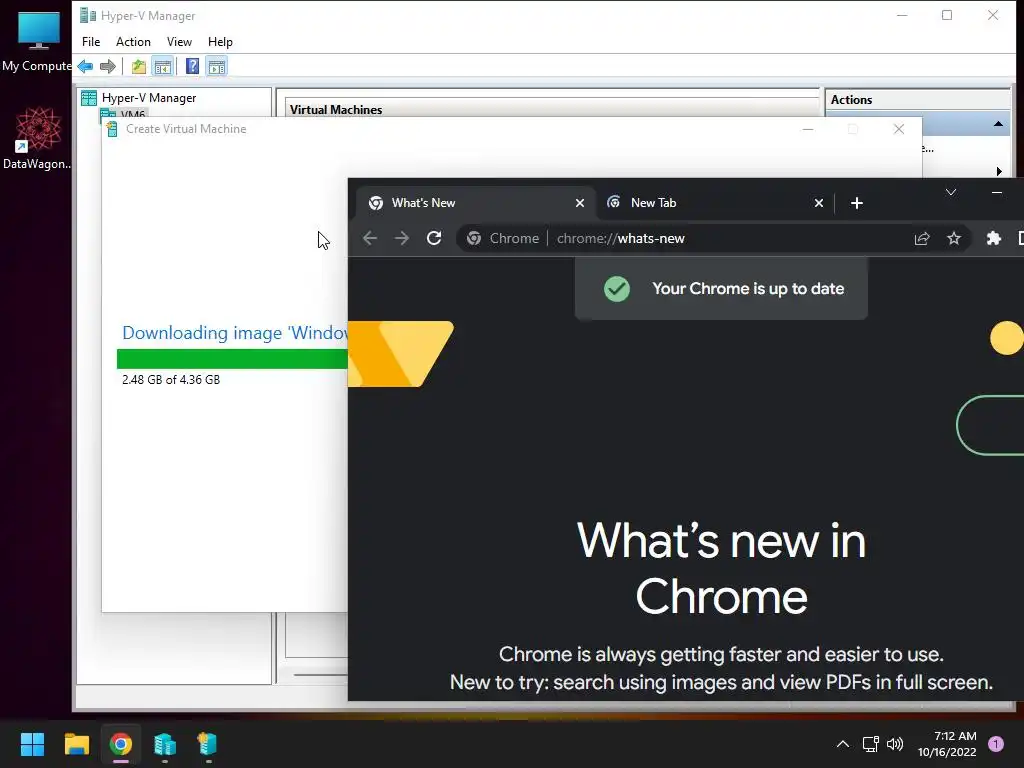Viewport: 1024px width, 768px height.
Task: Click the Up one level folder icon
Action: coord(138,66)
